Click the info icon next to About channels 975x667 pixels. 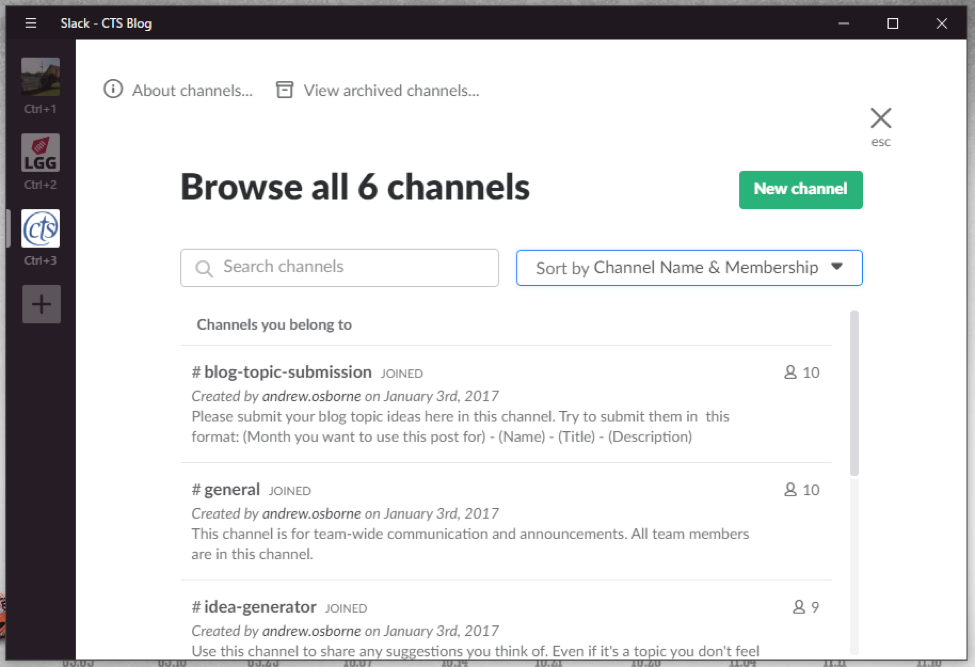112,89
